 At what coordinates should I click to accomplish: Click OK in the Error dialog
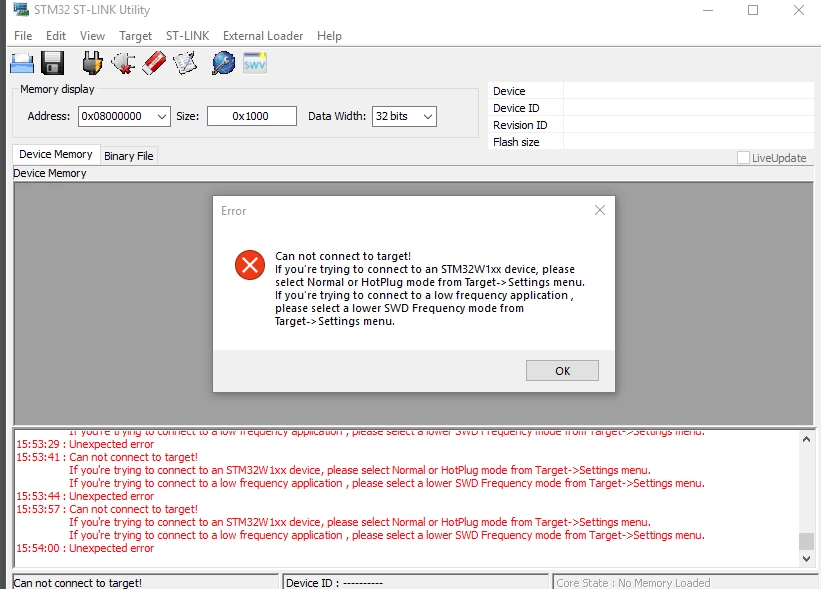click(x=562, y=370)
